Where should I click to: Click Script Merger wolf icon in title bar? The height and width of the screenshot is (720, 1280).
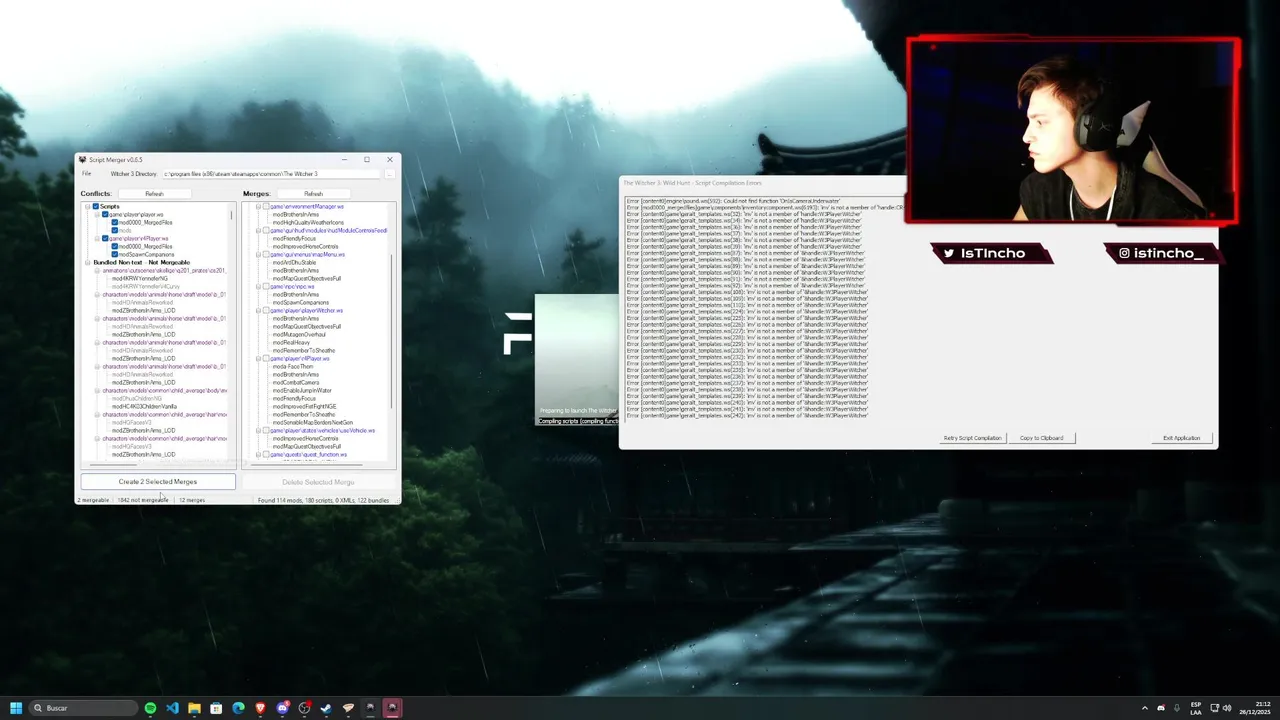tap(82, 160)
